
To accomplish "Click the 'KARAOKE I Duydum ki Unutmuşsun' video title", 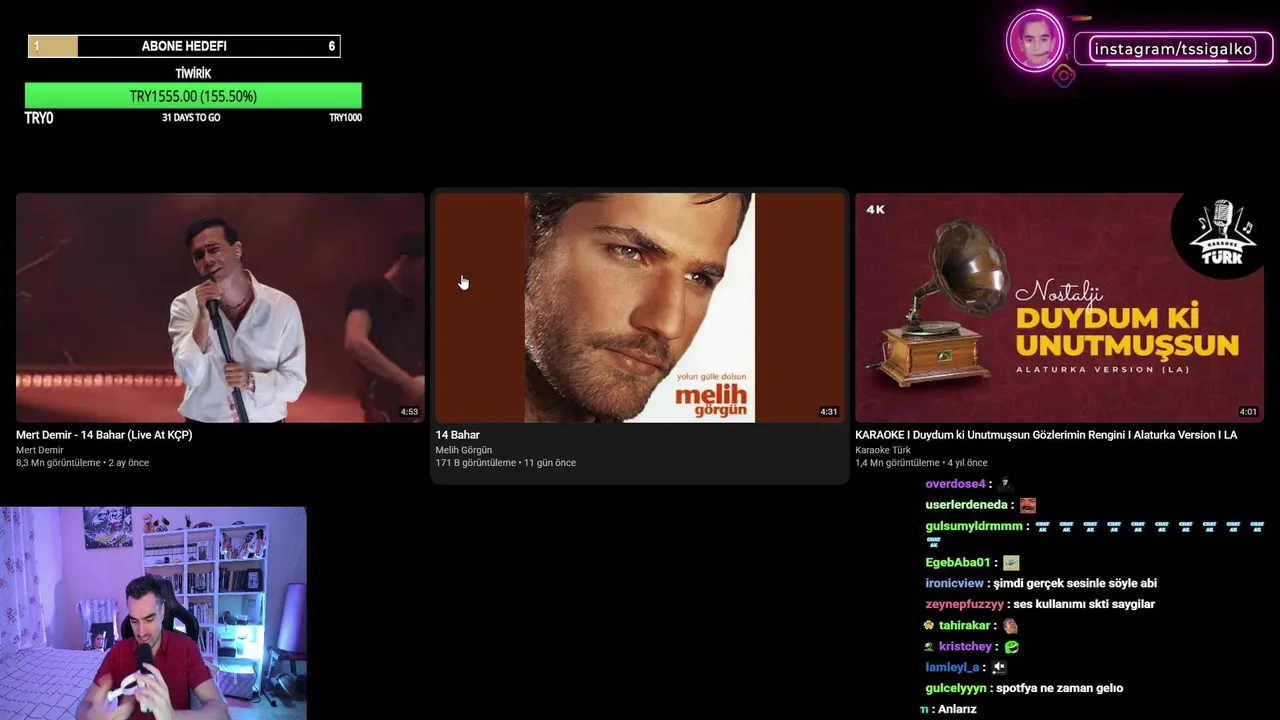I will pyautogui.click(x=1046, y=435).
